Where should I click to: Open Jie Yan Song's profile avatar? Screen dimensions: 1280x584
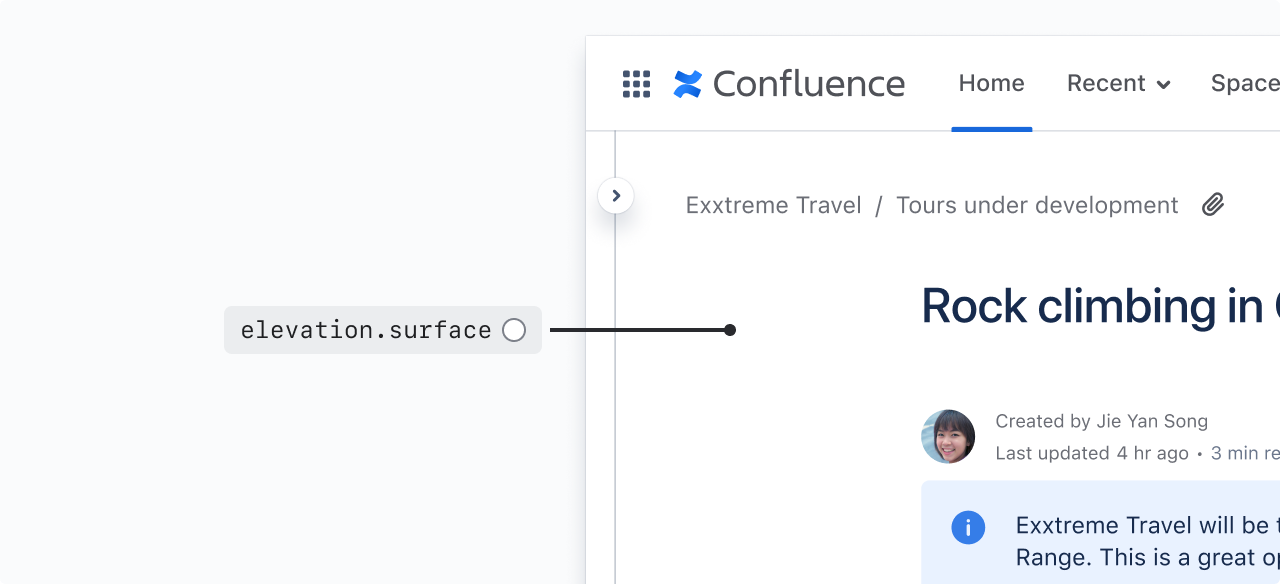pos(948,436)
